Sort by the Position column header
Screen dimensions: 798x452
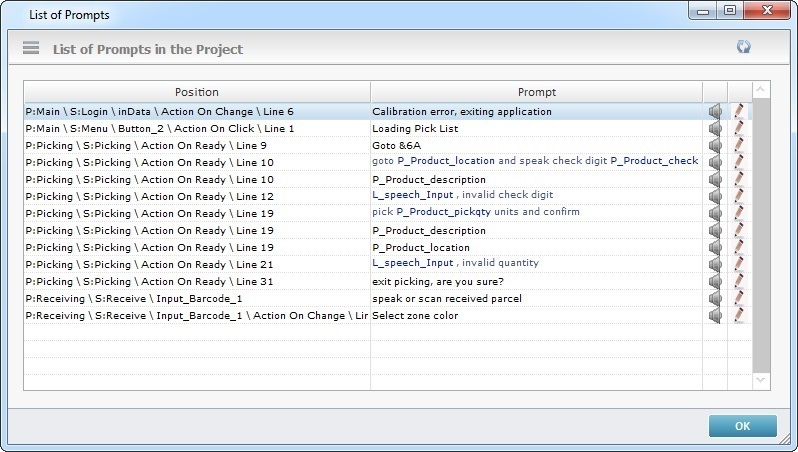point(196,92)
